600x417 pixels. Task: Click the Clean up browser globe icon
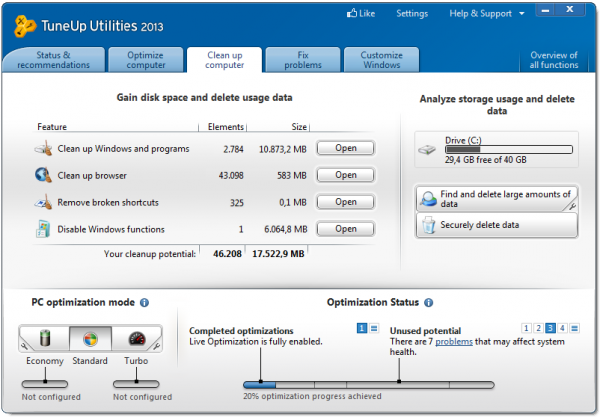tap(43, 175)
